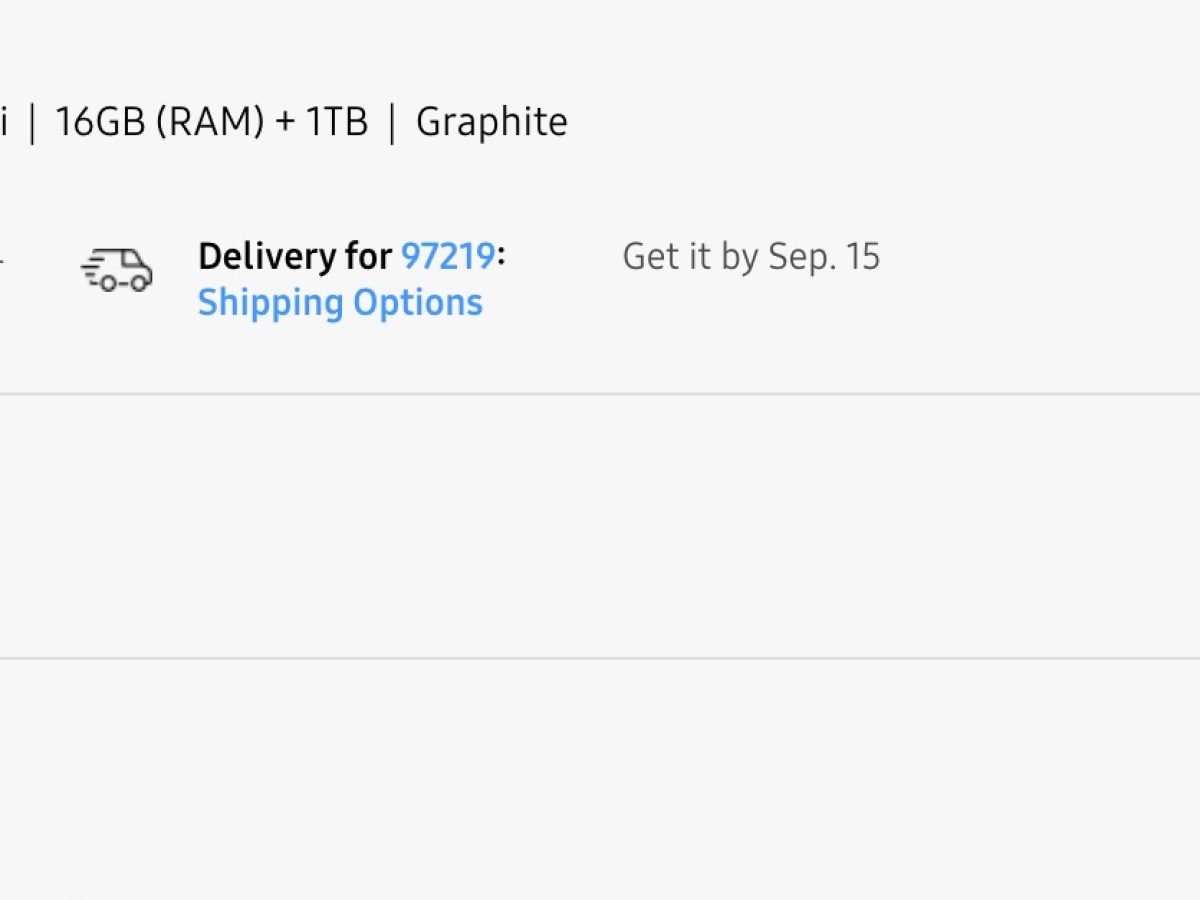1200x900 pixels.
Task: Click the cut-off letter "i" at left edge
Action: click(5, 122)
